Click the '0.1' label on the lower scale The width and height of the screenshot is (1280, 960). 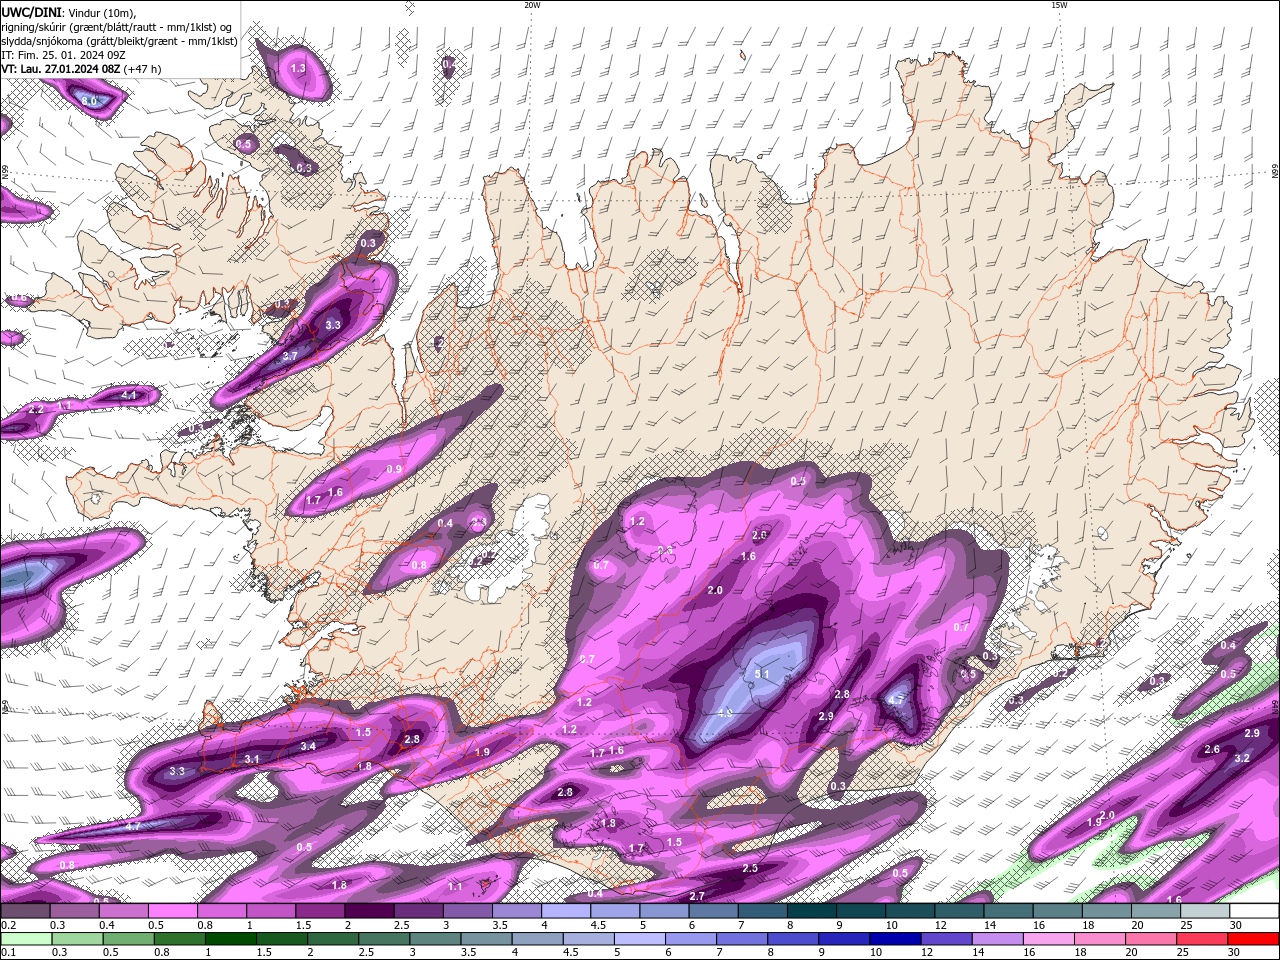(8, 952)
